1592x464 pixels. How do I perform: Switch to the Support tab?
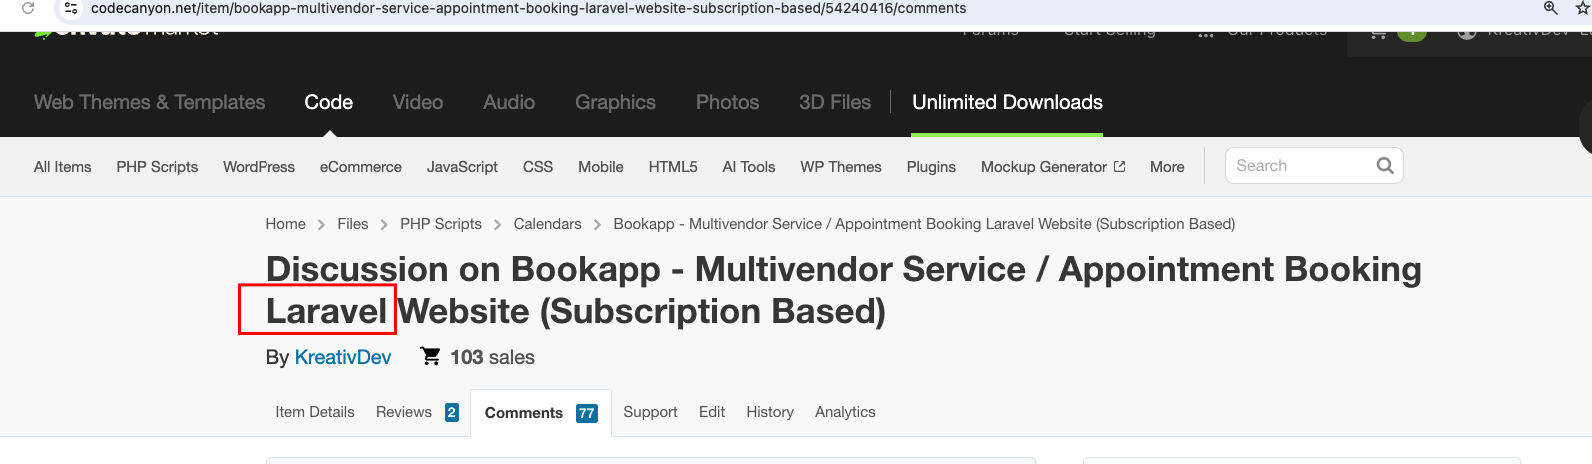[x=650, y=412]
